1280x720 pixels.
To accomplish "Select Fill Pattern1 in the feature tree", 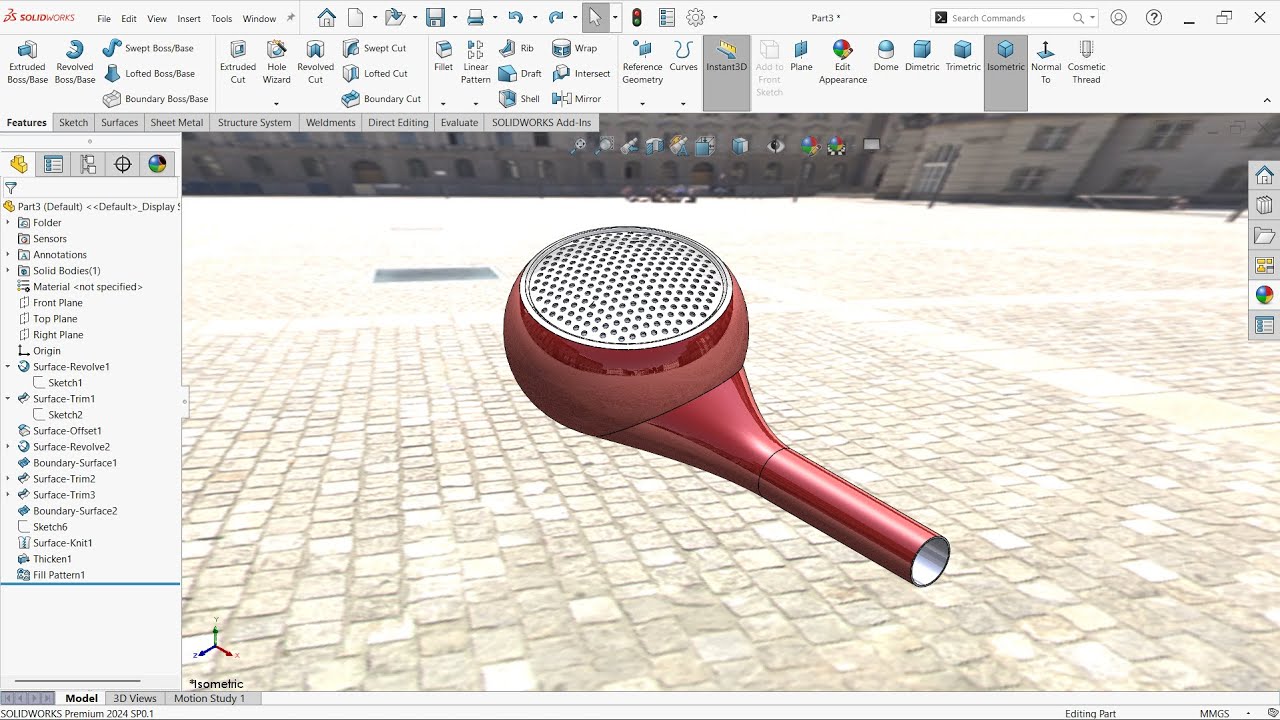I will pyautogui.click(x=59, y=575).
